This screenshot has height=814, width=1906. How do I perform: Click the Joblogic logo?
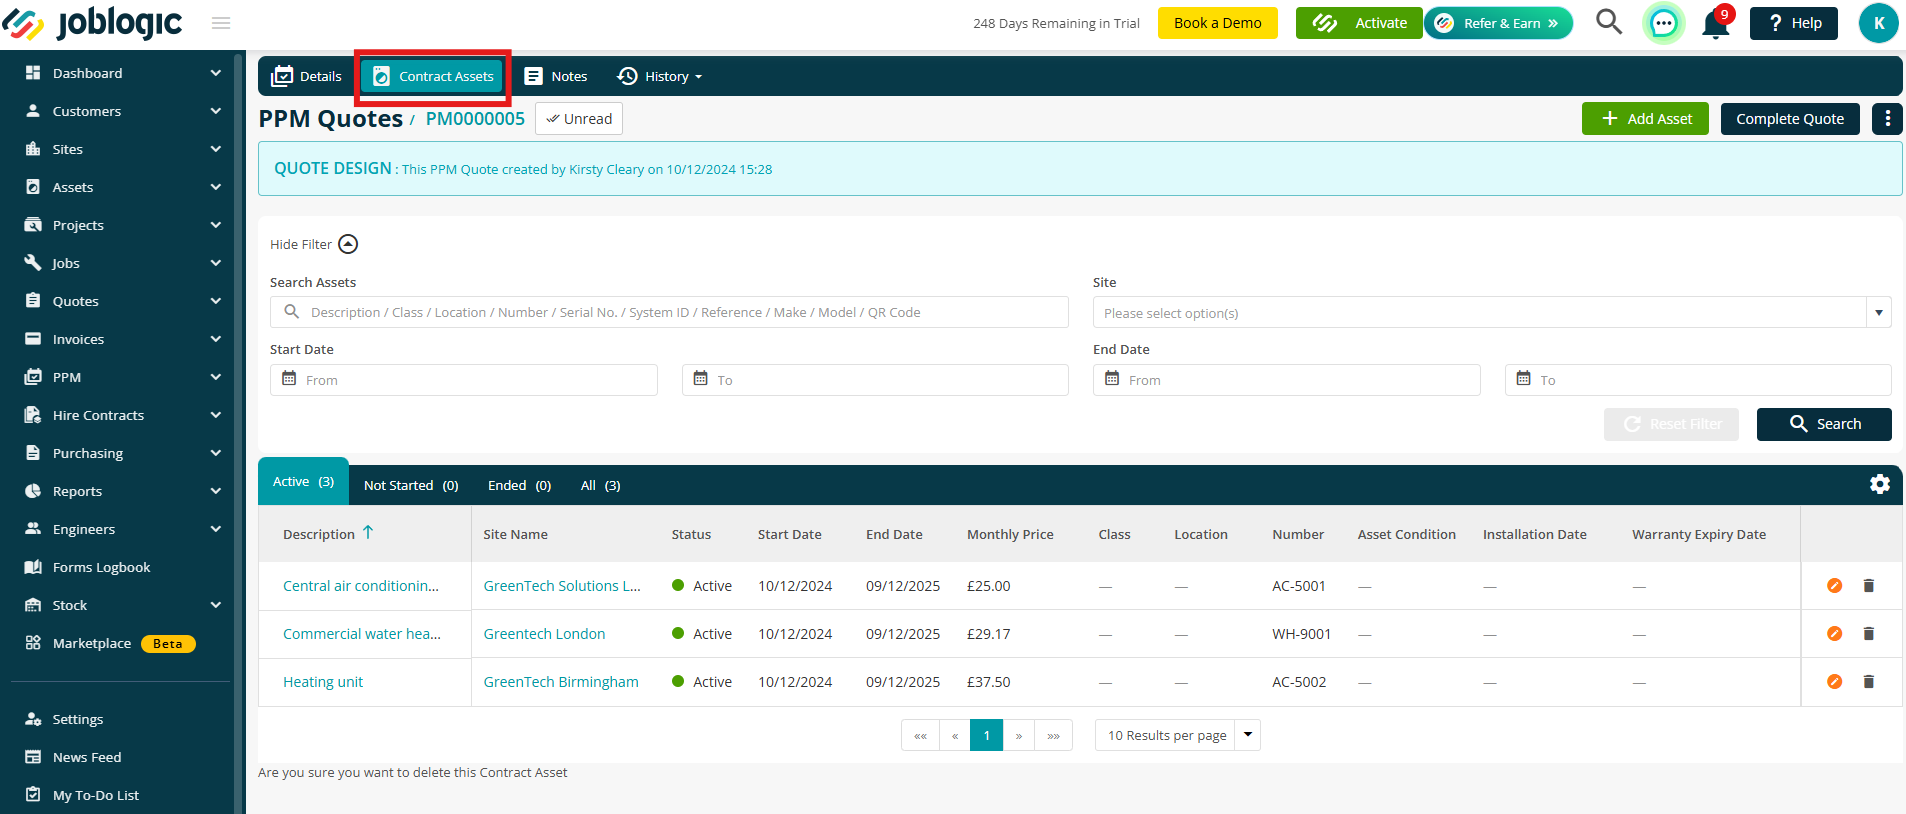(92, 23)
